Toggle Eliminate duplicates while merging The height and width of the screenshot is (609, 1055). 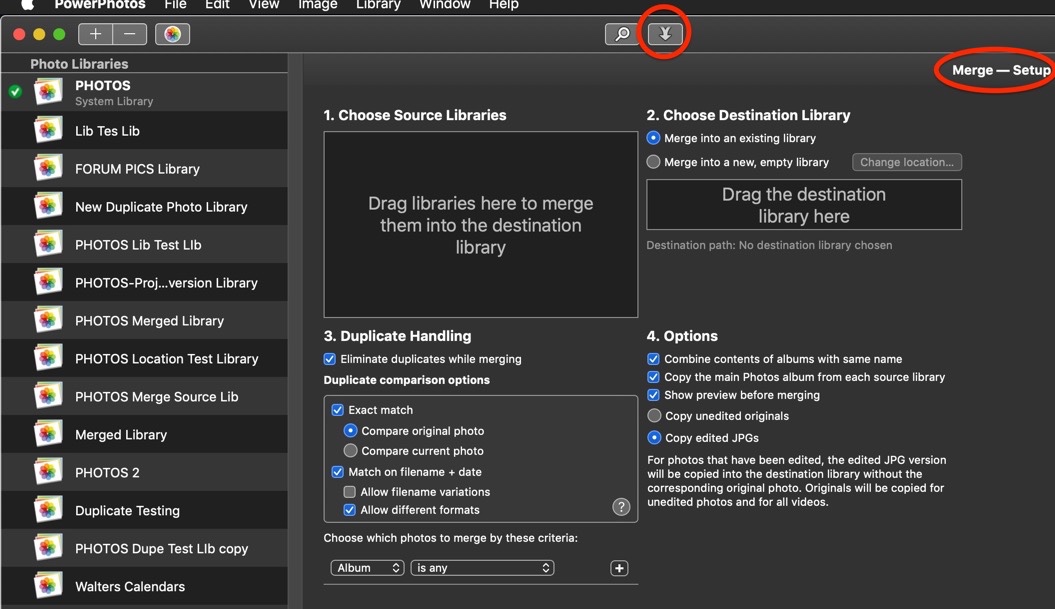pos(330,359)
